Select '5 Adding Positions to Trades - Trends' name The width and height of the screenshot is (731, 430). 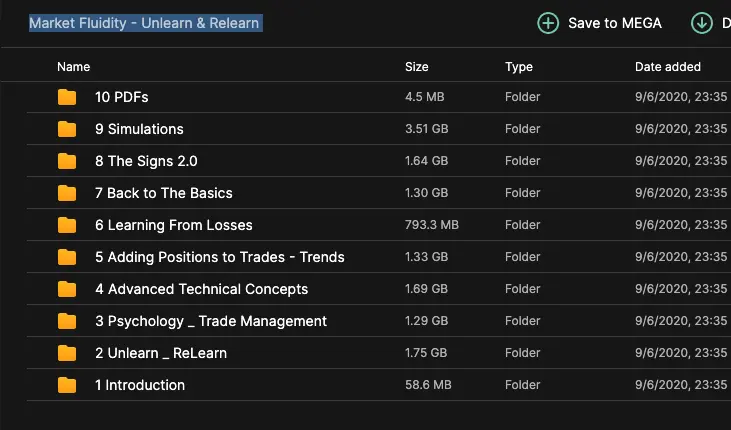click(x=220, y=257)
